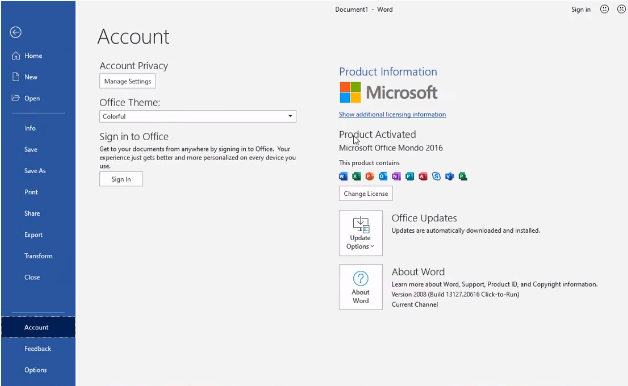Click the back arrow to exit Backstage
Image resolution: width=628 pixels, height=386 pixels.
pos(16,32)
